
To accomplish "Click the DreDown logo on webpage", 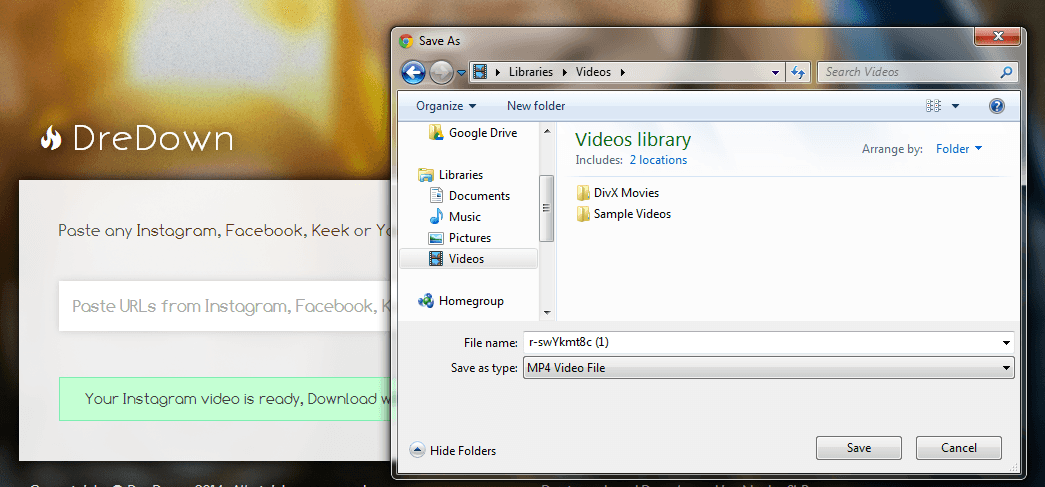I will click(x=137, y=138).
